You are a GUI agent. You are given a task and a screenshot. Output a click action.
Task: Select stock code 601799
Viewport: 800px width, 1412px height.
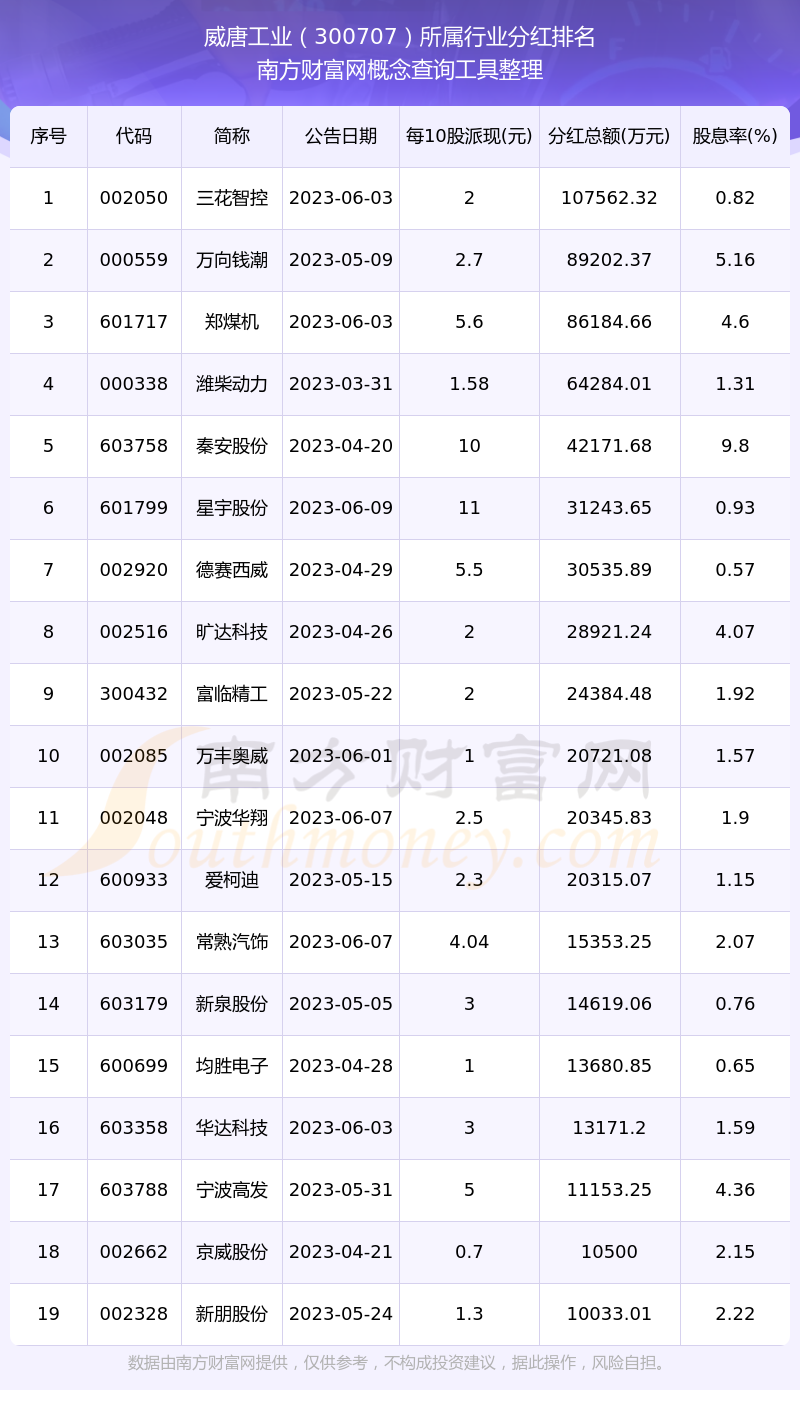[x=134, y=508]
